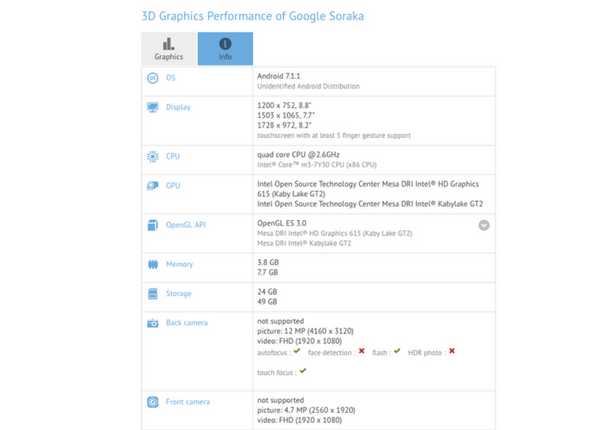Click the 'HDR photo :' label
This screenshot has width=612, height=430.
coord(427,353)
